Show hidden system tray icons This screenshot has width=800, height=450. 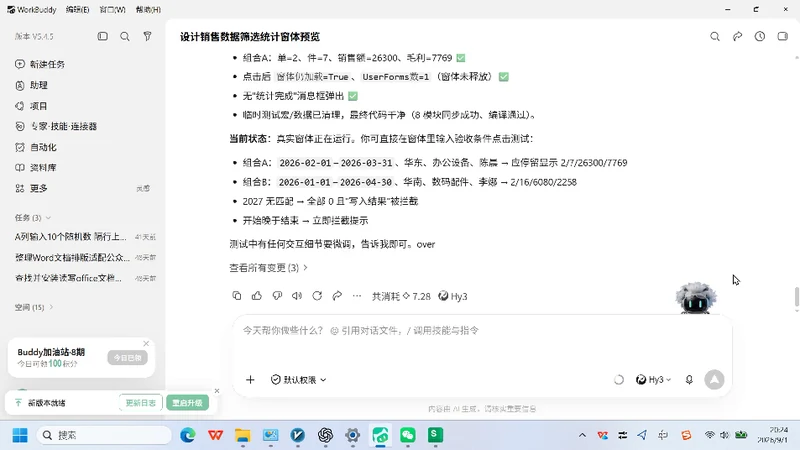tap(582, 435)
